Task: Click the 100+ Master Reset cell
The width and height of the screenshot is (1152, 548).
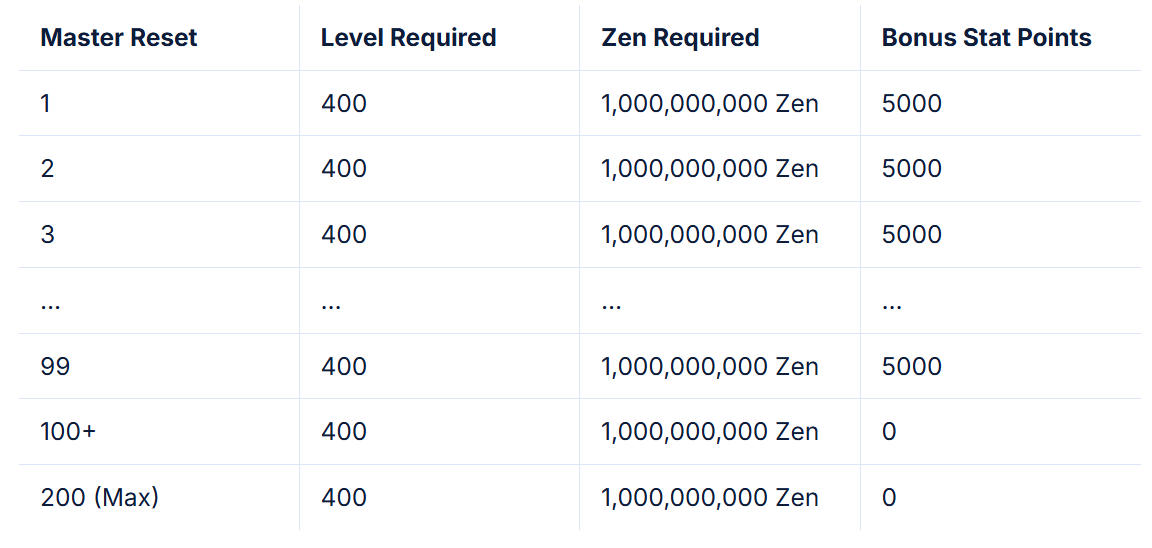Action: 68,432
